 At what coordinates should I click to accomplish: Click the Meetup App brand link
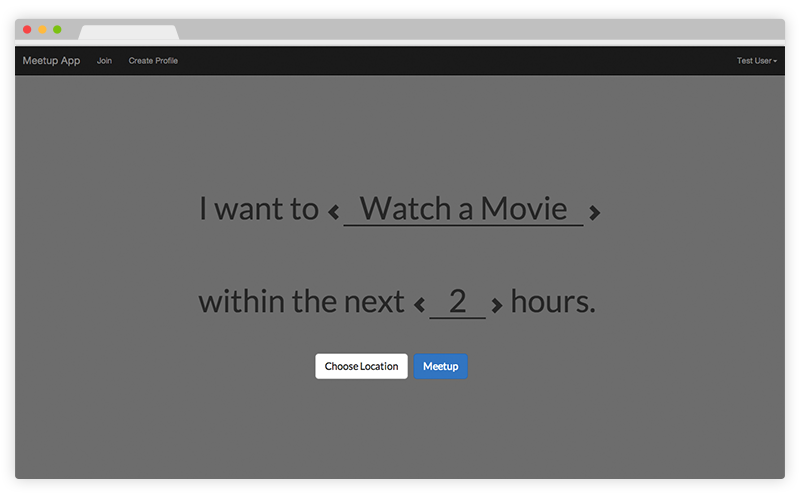(x=51, y=61)
